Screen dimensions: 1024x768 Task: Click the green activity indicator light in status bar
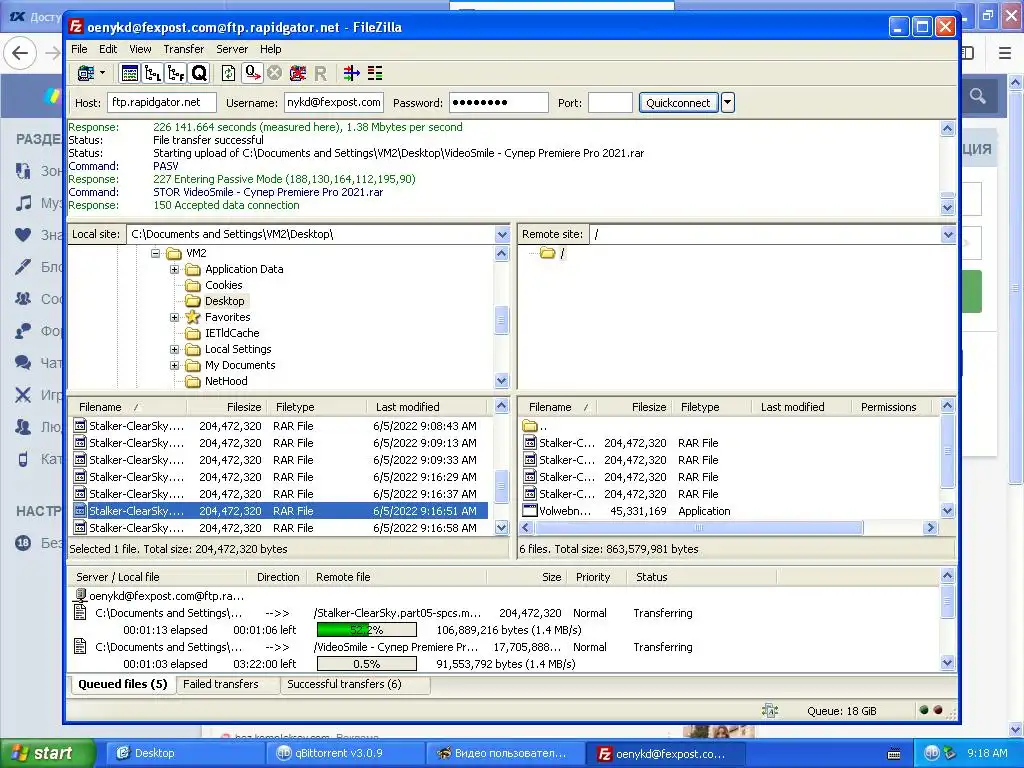tap(923, 710)
